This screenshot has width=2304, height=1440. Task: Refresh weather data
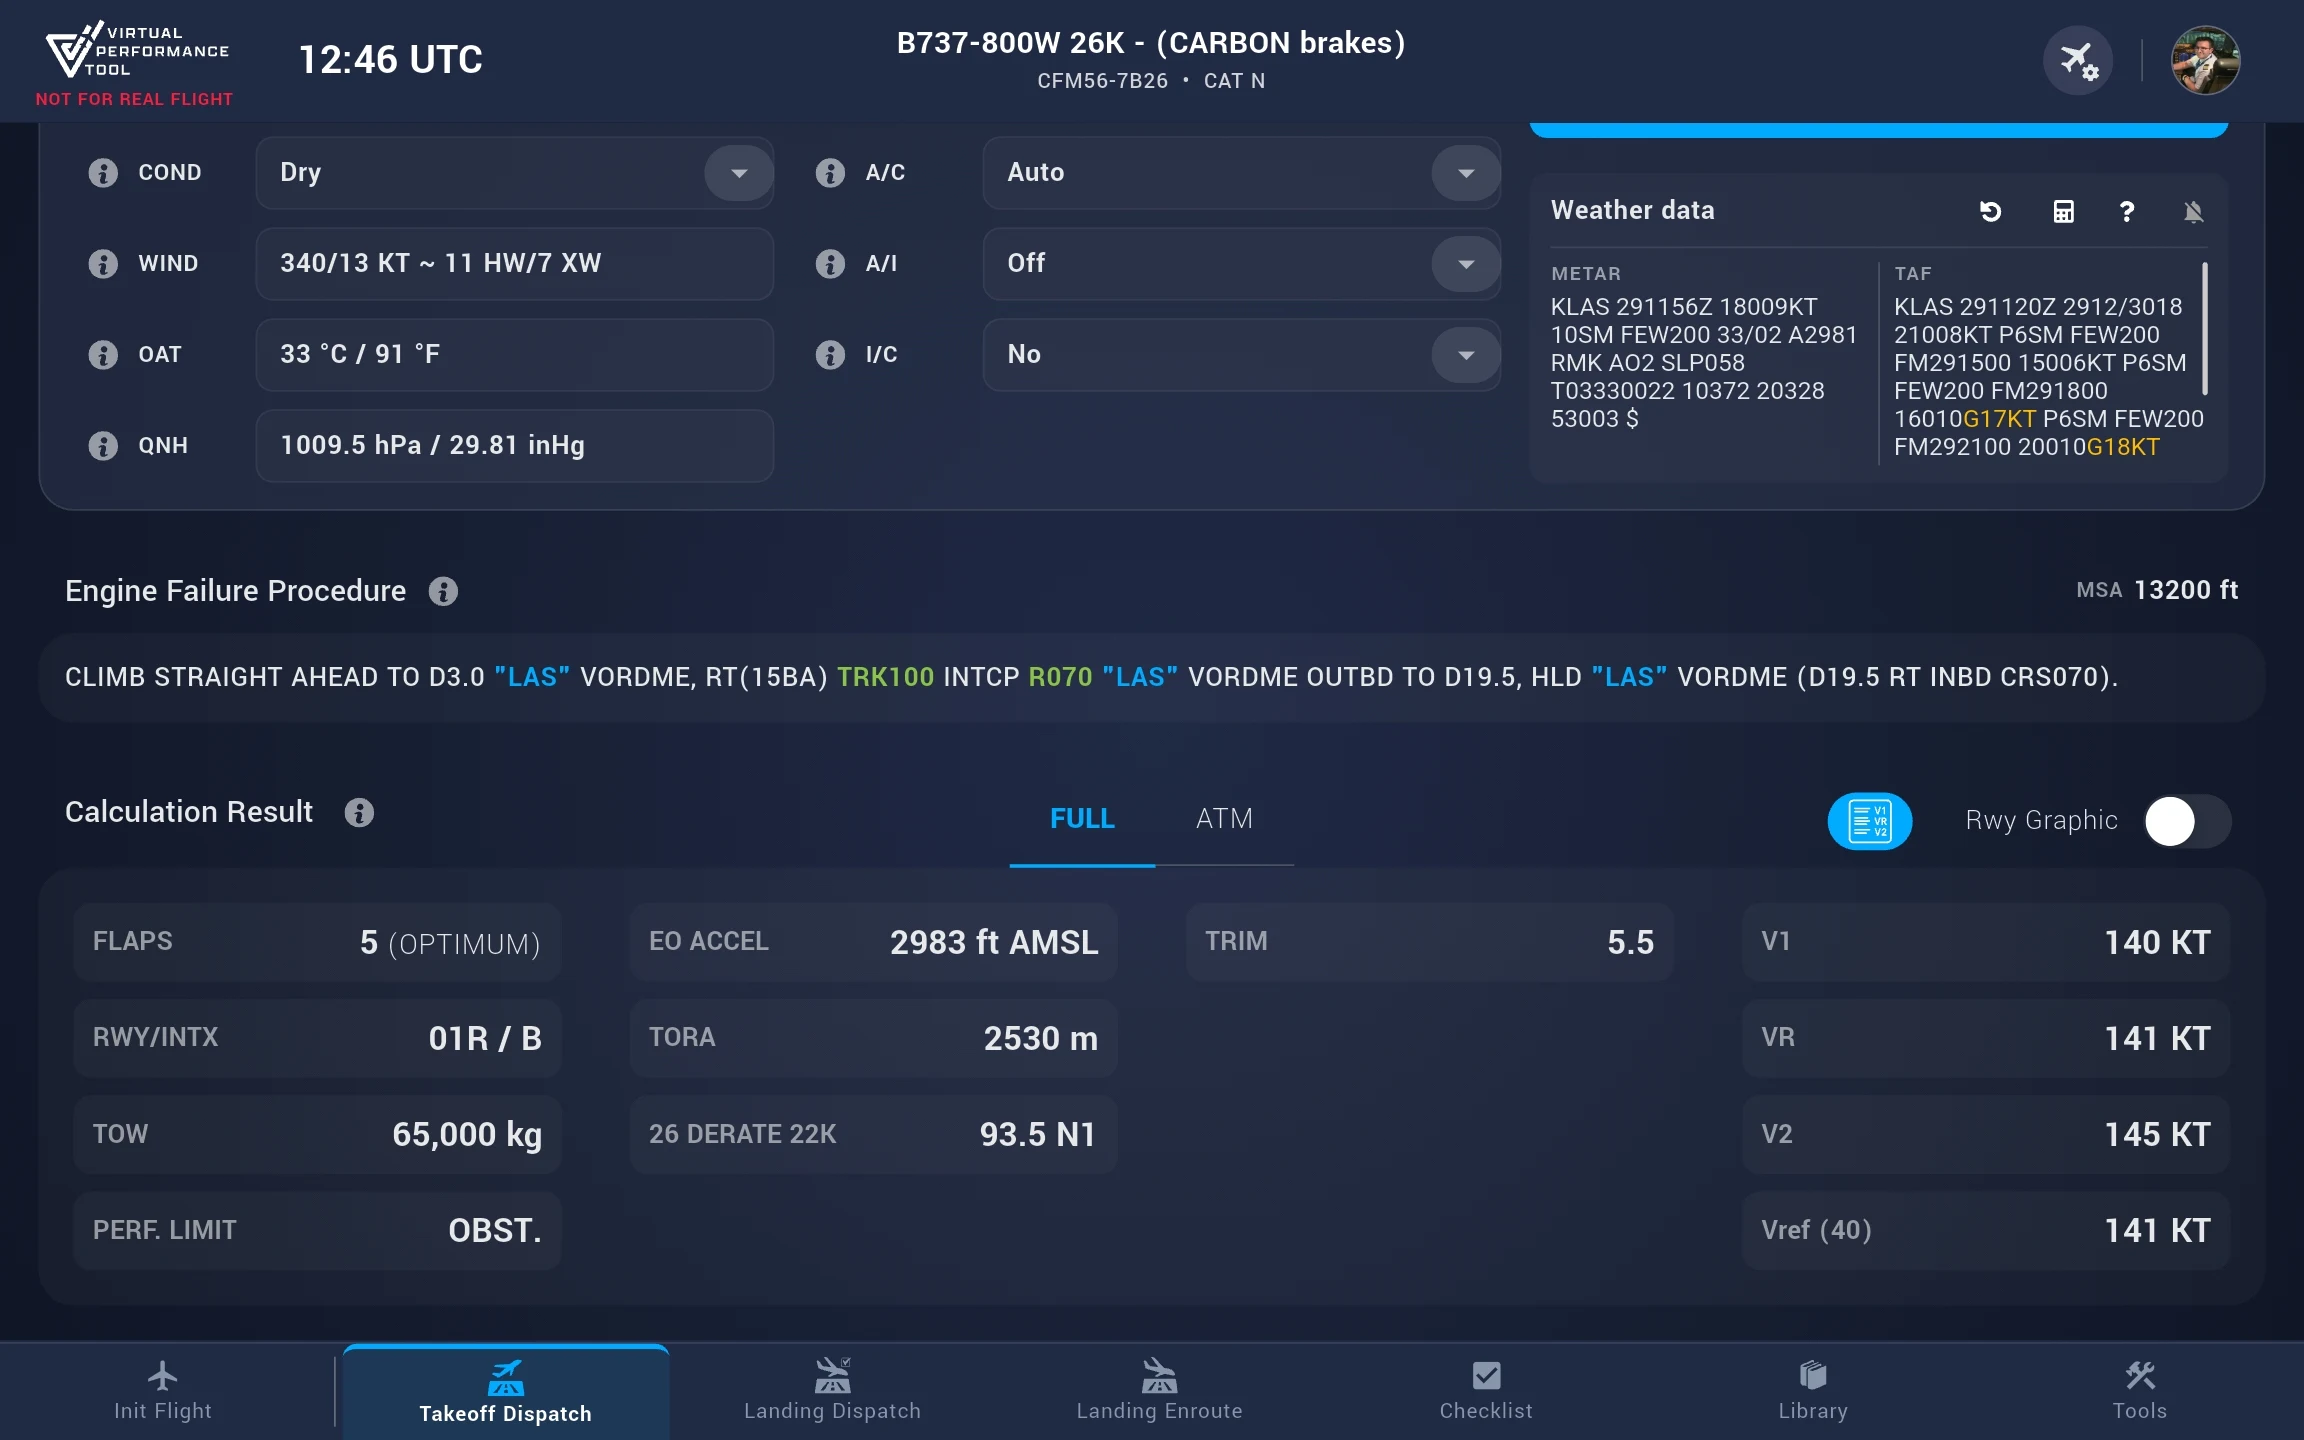[1990, 211]
